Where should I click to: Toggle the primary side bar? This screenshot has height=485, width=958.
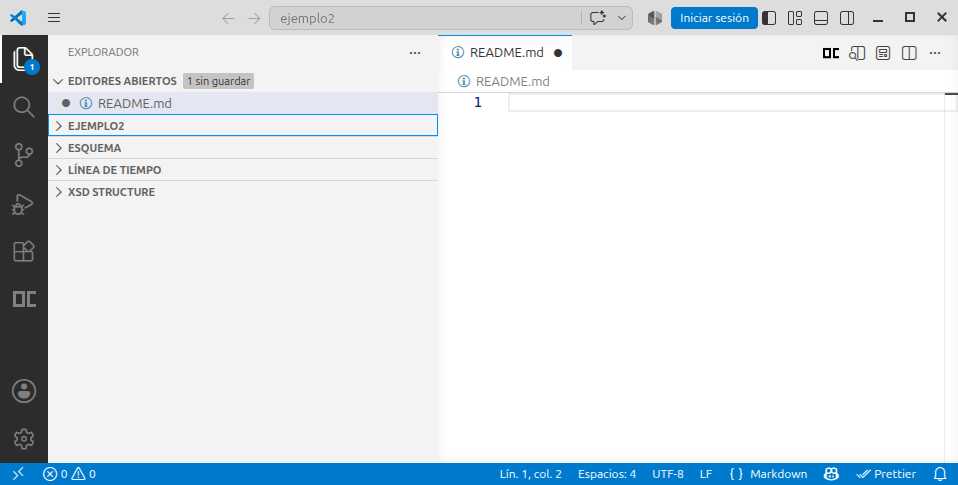pos(769,18)
